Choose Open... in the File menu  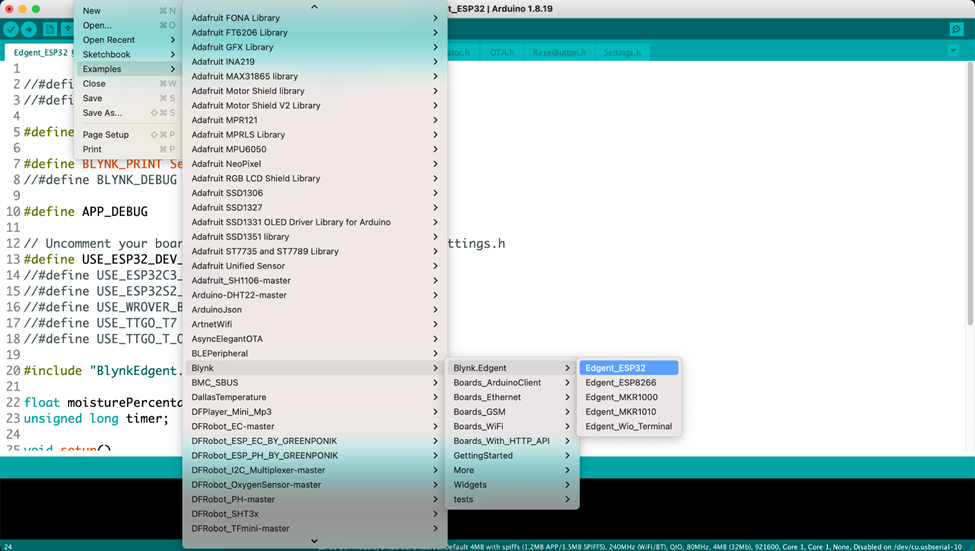128,25
